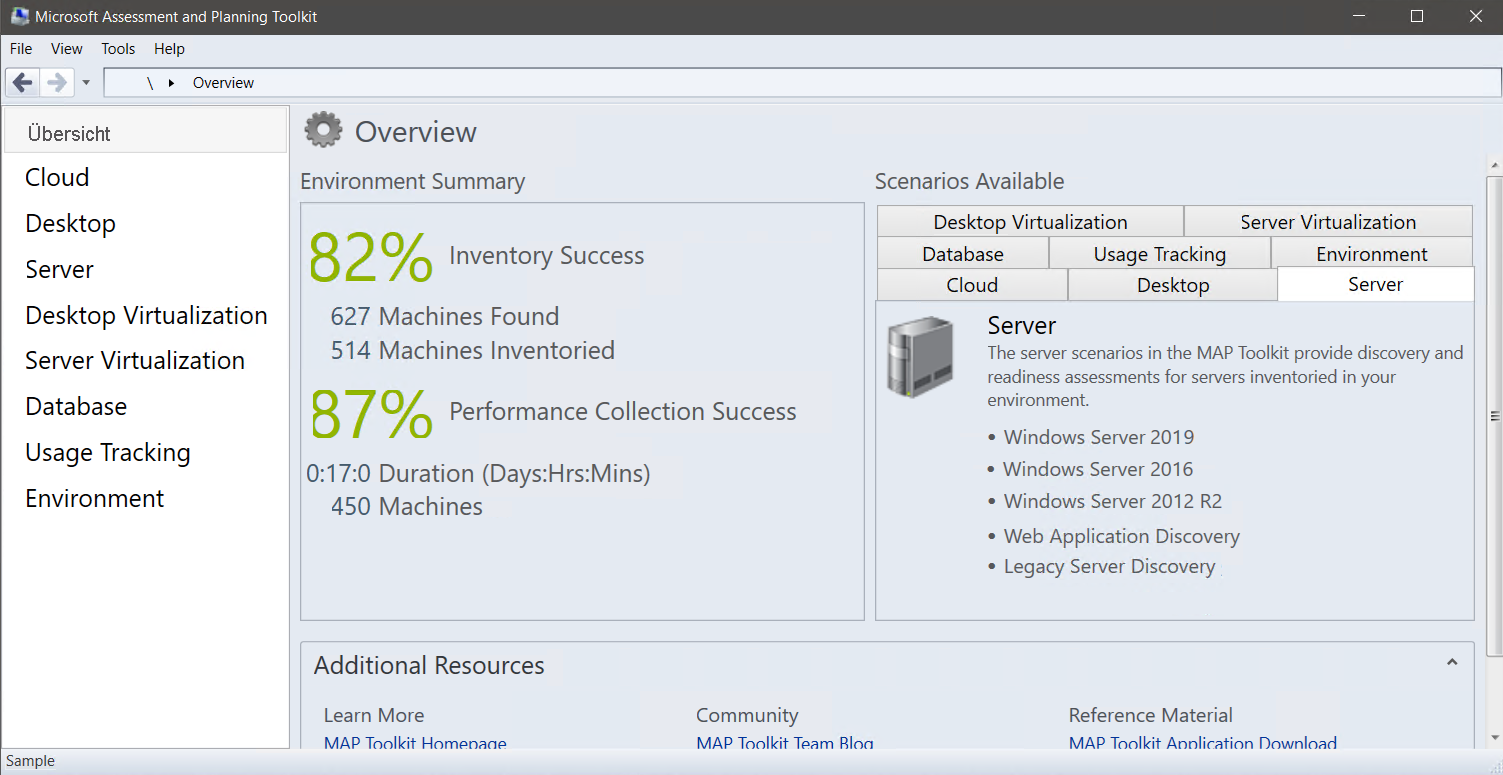Viewport: 1503px width, 775px height.
Task: Close the MAP Toolkit window
Action: [x=1475, y=17]
